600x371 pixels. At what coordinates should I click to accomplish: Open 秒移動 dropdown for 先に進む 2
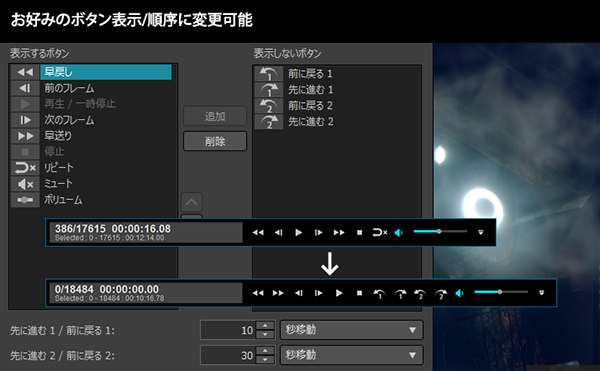352,355
